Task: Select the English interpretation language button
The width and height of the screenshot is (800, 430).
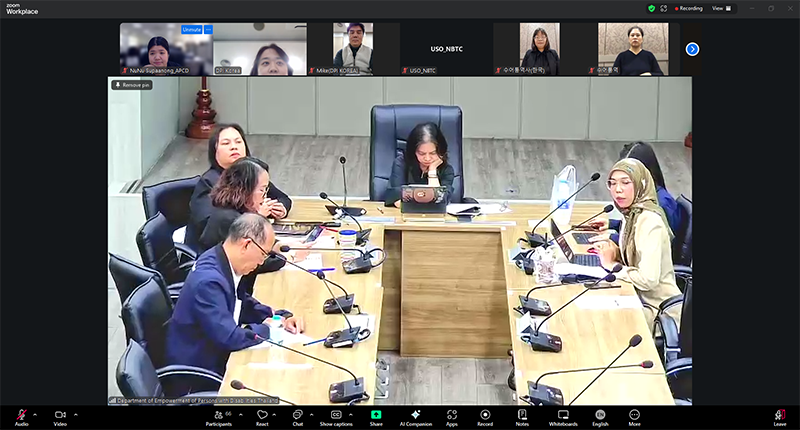Action: tap(600, 415)
